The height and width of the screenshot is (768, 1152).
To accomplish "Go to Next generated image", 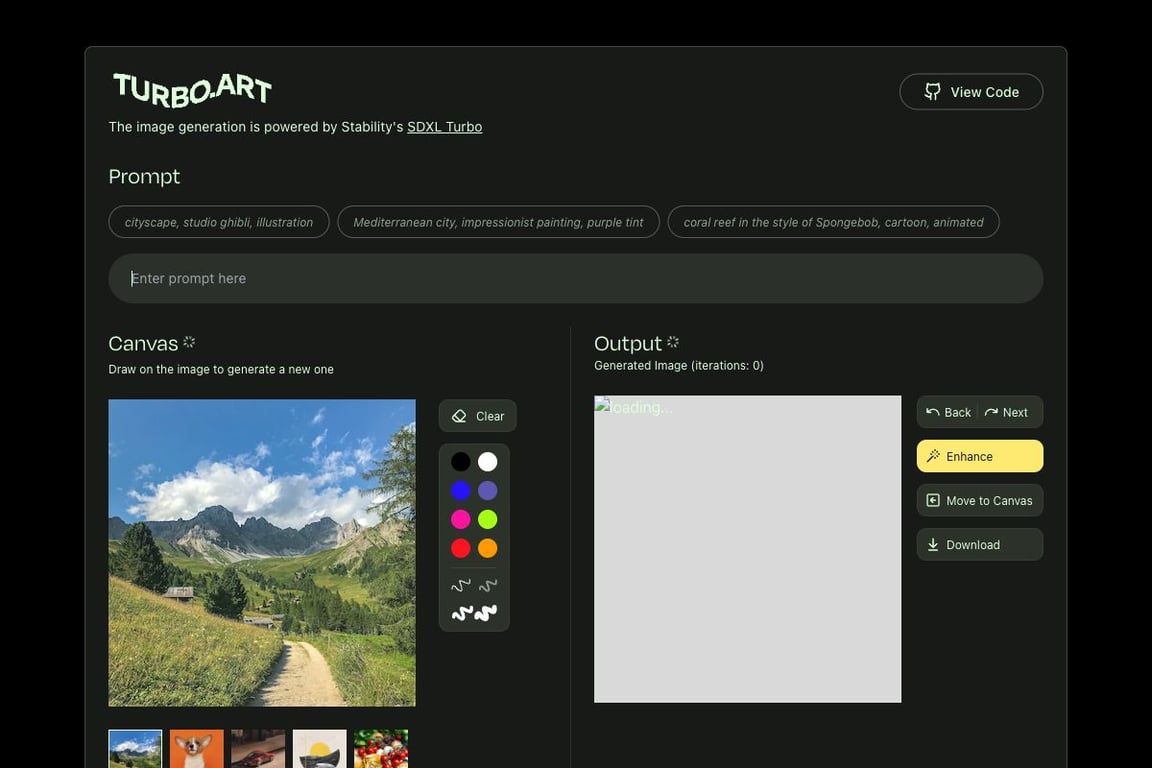I will point(1007,412).
